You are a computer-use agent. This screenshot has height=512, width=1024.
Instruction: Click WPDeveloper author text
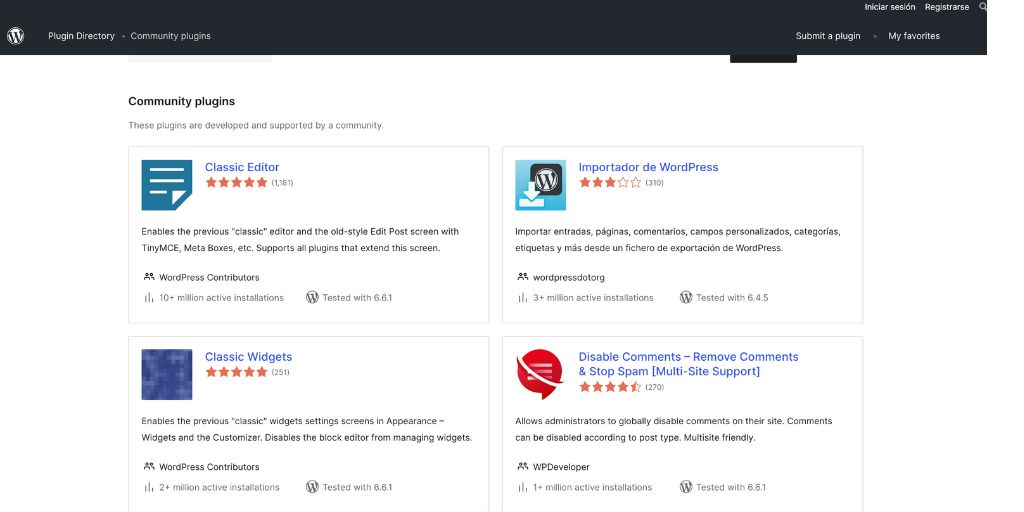click(x=561, y=467)
